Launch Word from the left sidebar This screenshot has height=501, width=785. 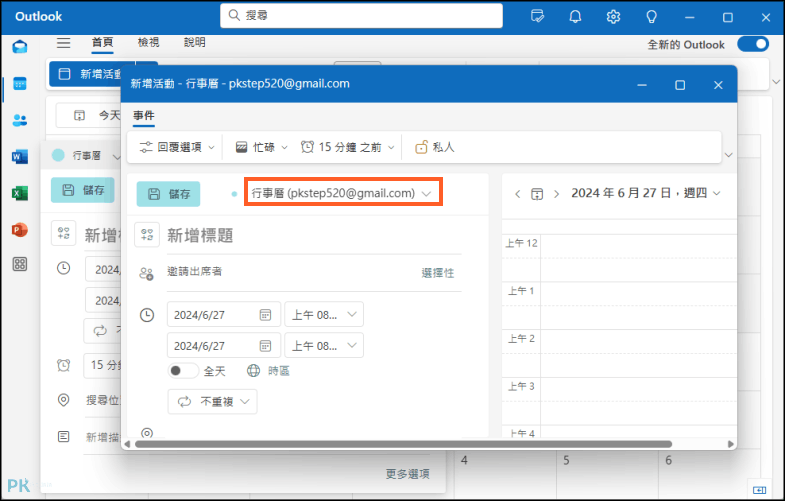point(20,157)
